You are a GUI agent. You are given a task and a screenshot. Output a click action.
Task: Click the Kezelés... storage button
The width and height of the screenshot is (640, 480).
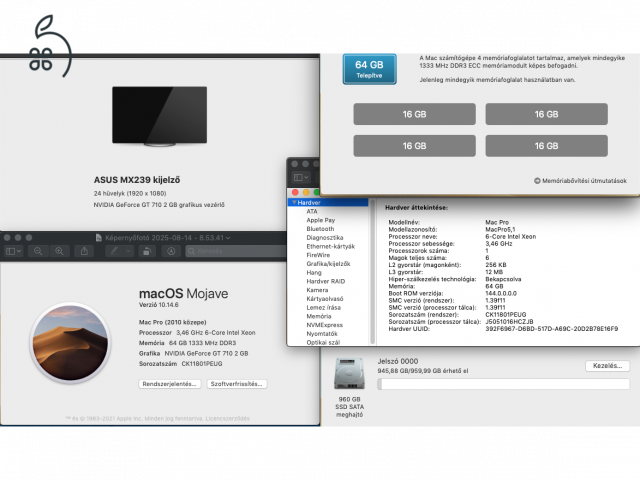click(607, 366)
